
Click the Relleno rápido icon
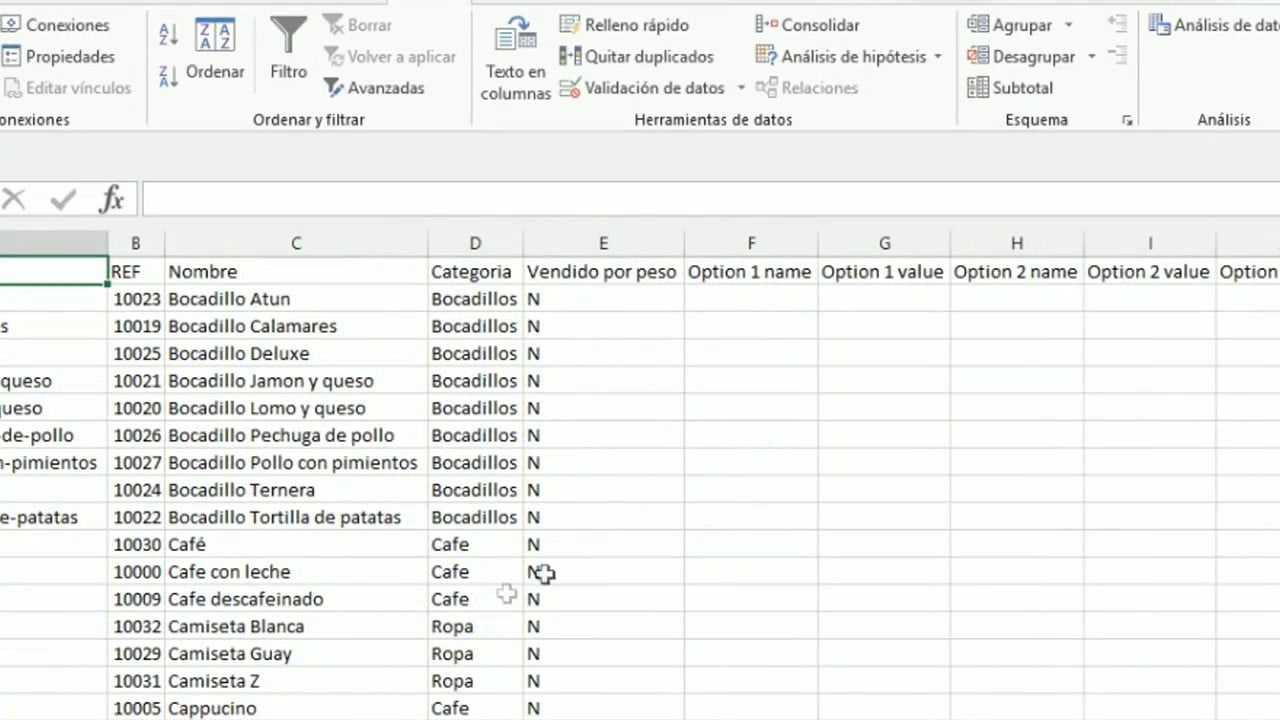click(570, 24)
